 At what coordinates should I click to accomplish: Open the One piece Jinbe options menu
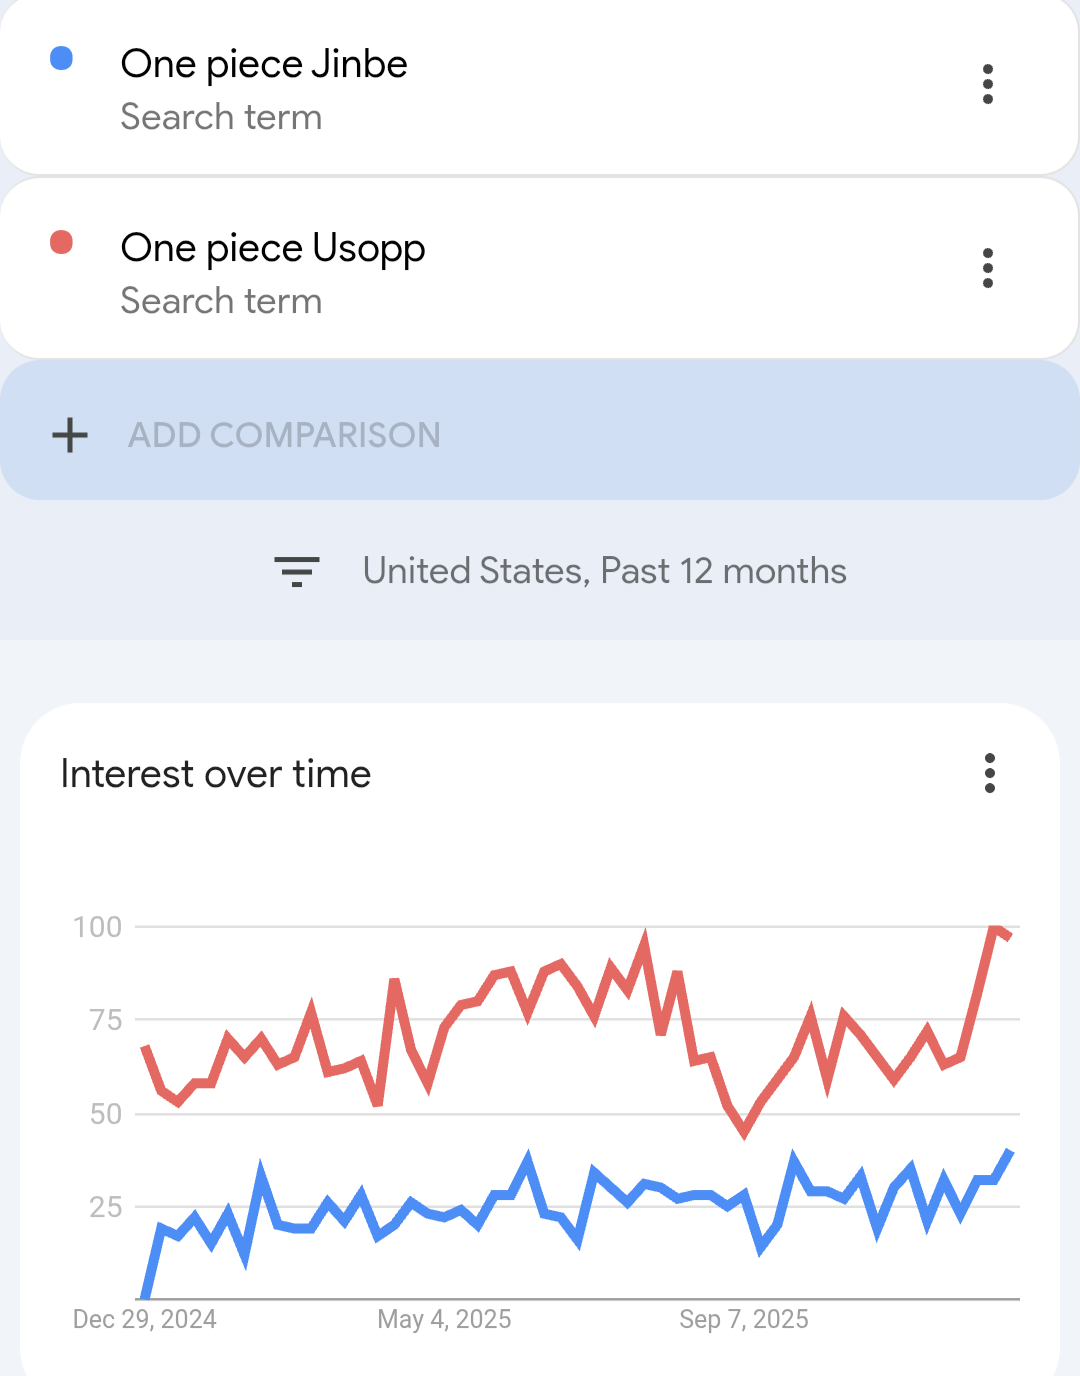[x=988, y=84]
